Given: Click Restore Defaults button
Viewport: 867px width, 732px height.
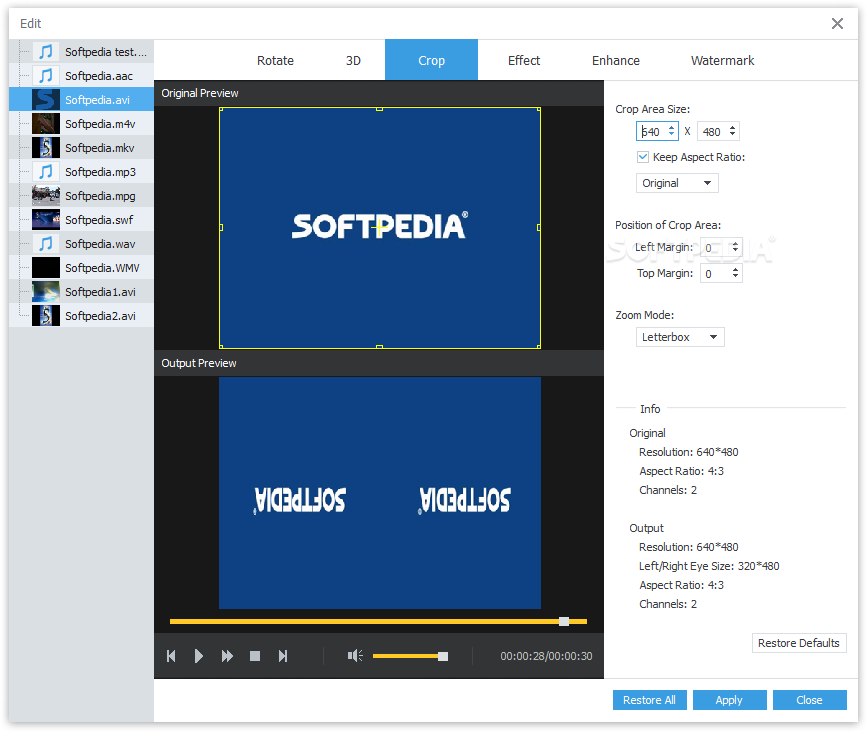Looking at the screenshot, I should (799, 643).
